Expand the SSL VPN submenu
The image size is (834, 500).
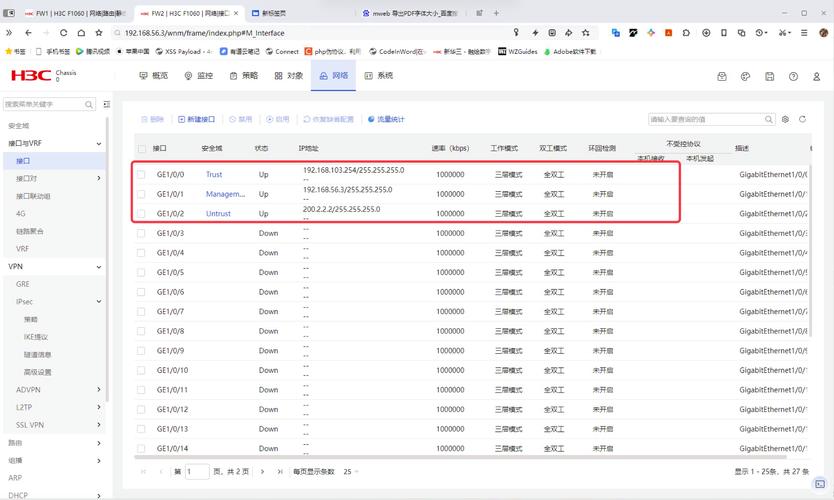(98, 425)
